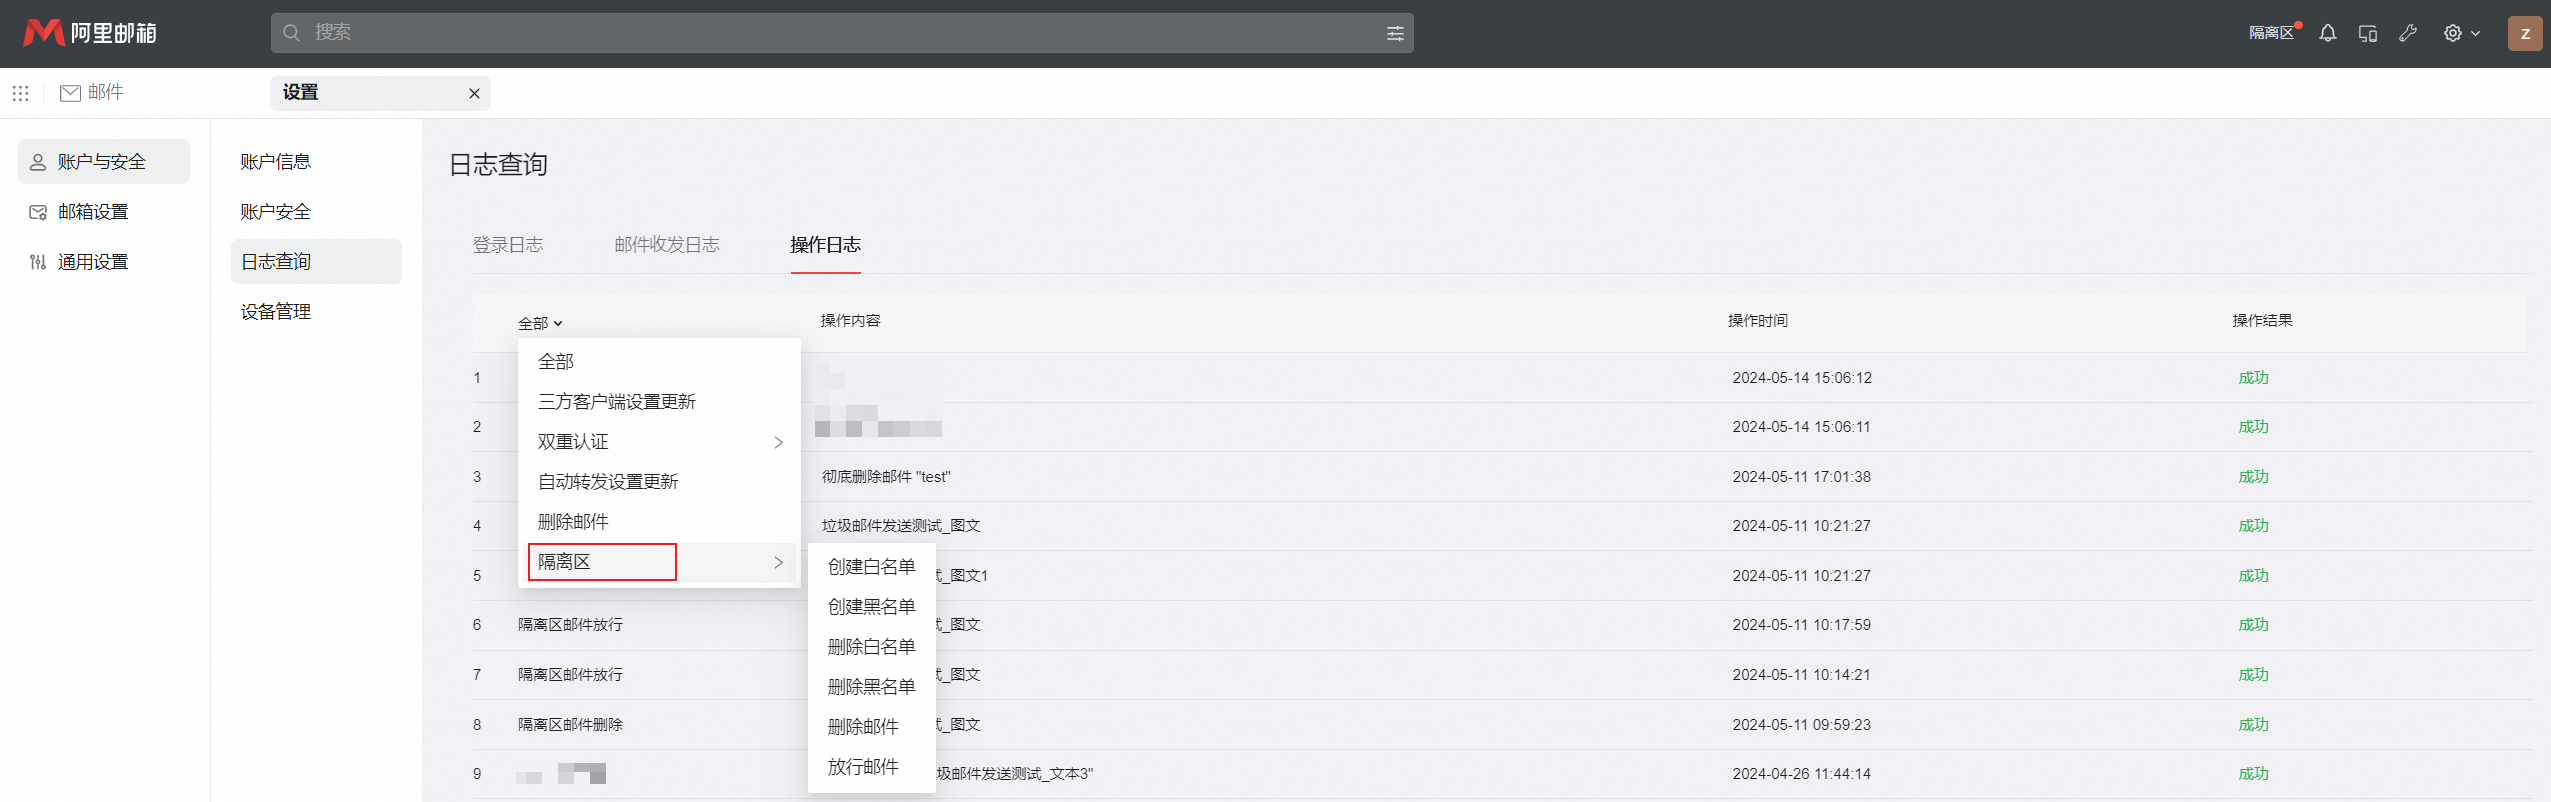
Task: Open the notifications bell
Action: 2327,33
